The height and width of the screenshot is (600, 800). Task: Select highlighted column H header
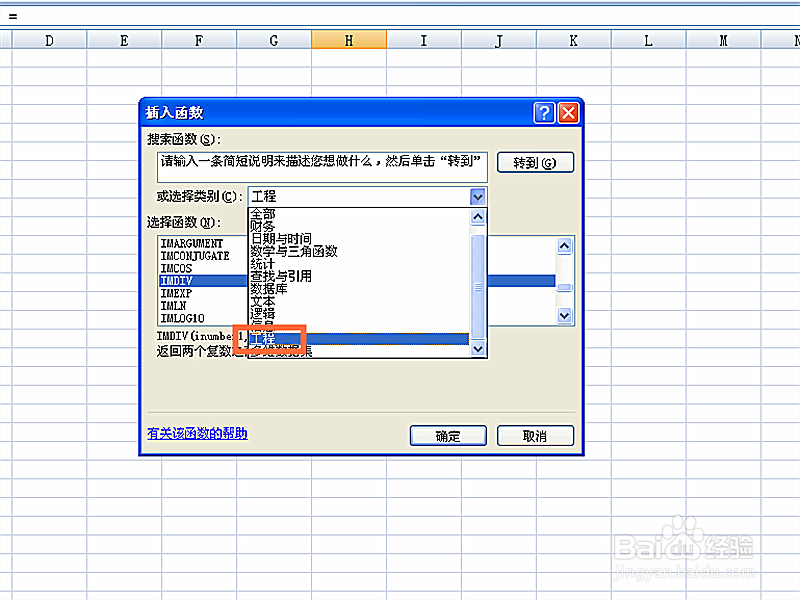349,40
